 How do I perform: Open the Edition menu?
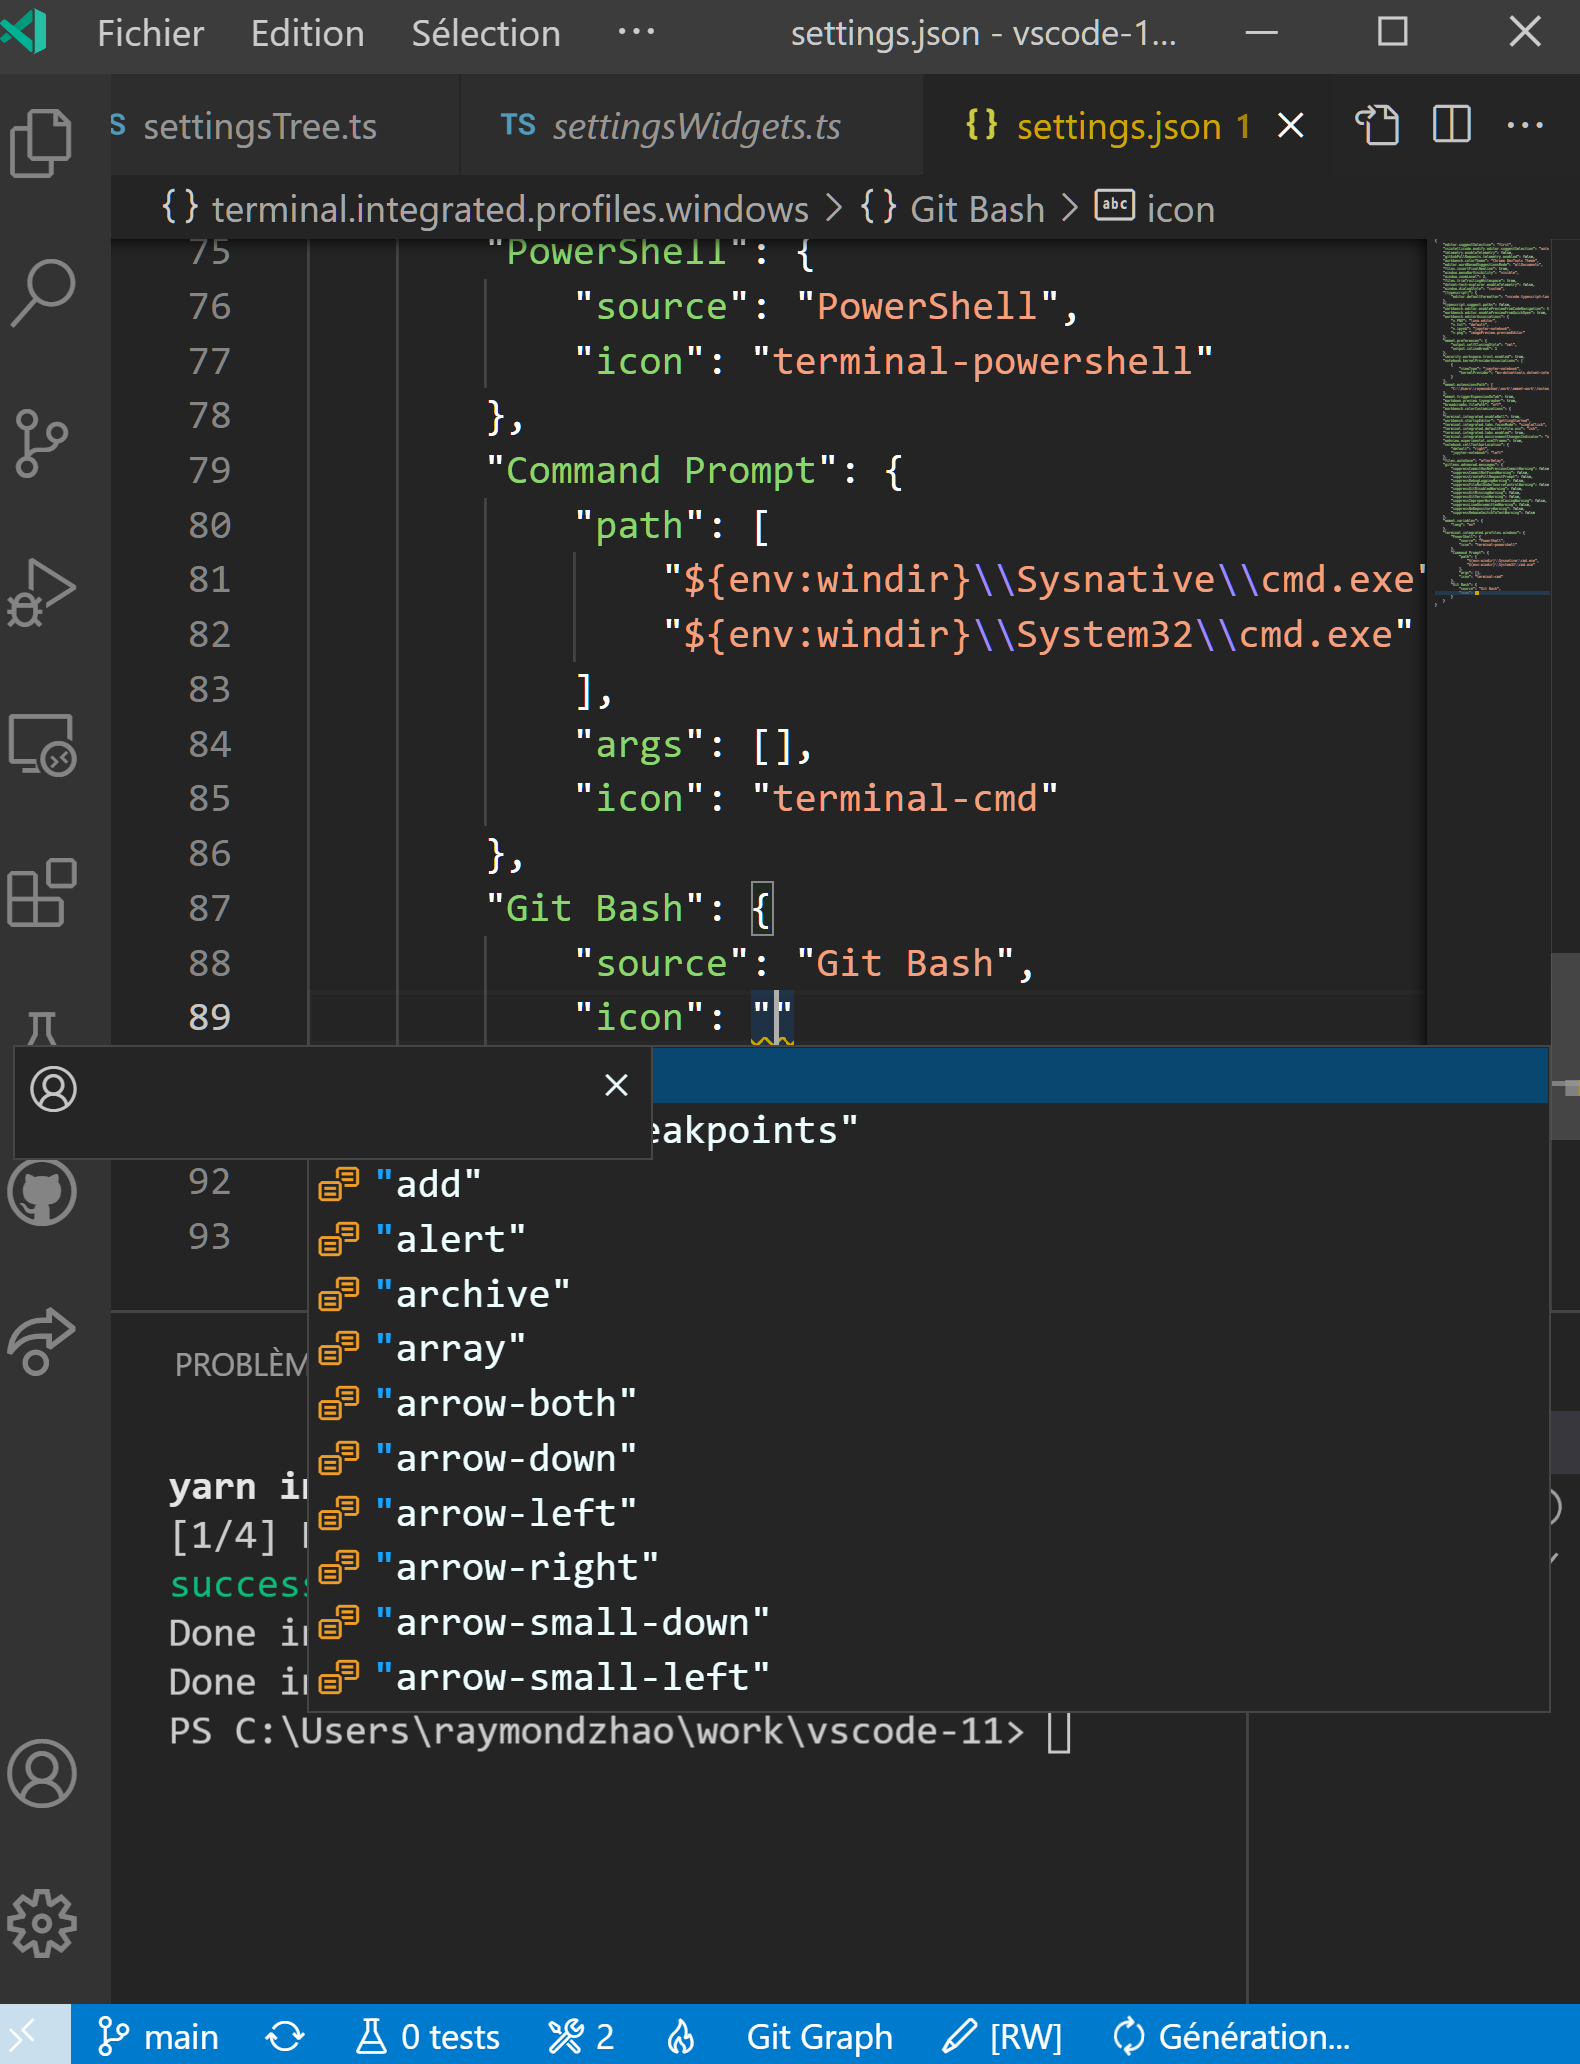pos(307,33)
